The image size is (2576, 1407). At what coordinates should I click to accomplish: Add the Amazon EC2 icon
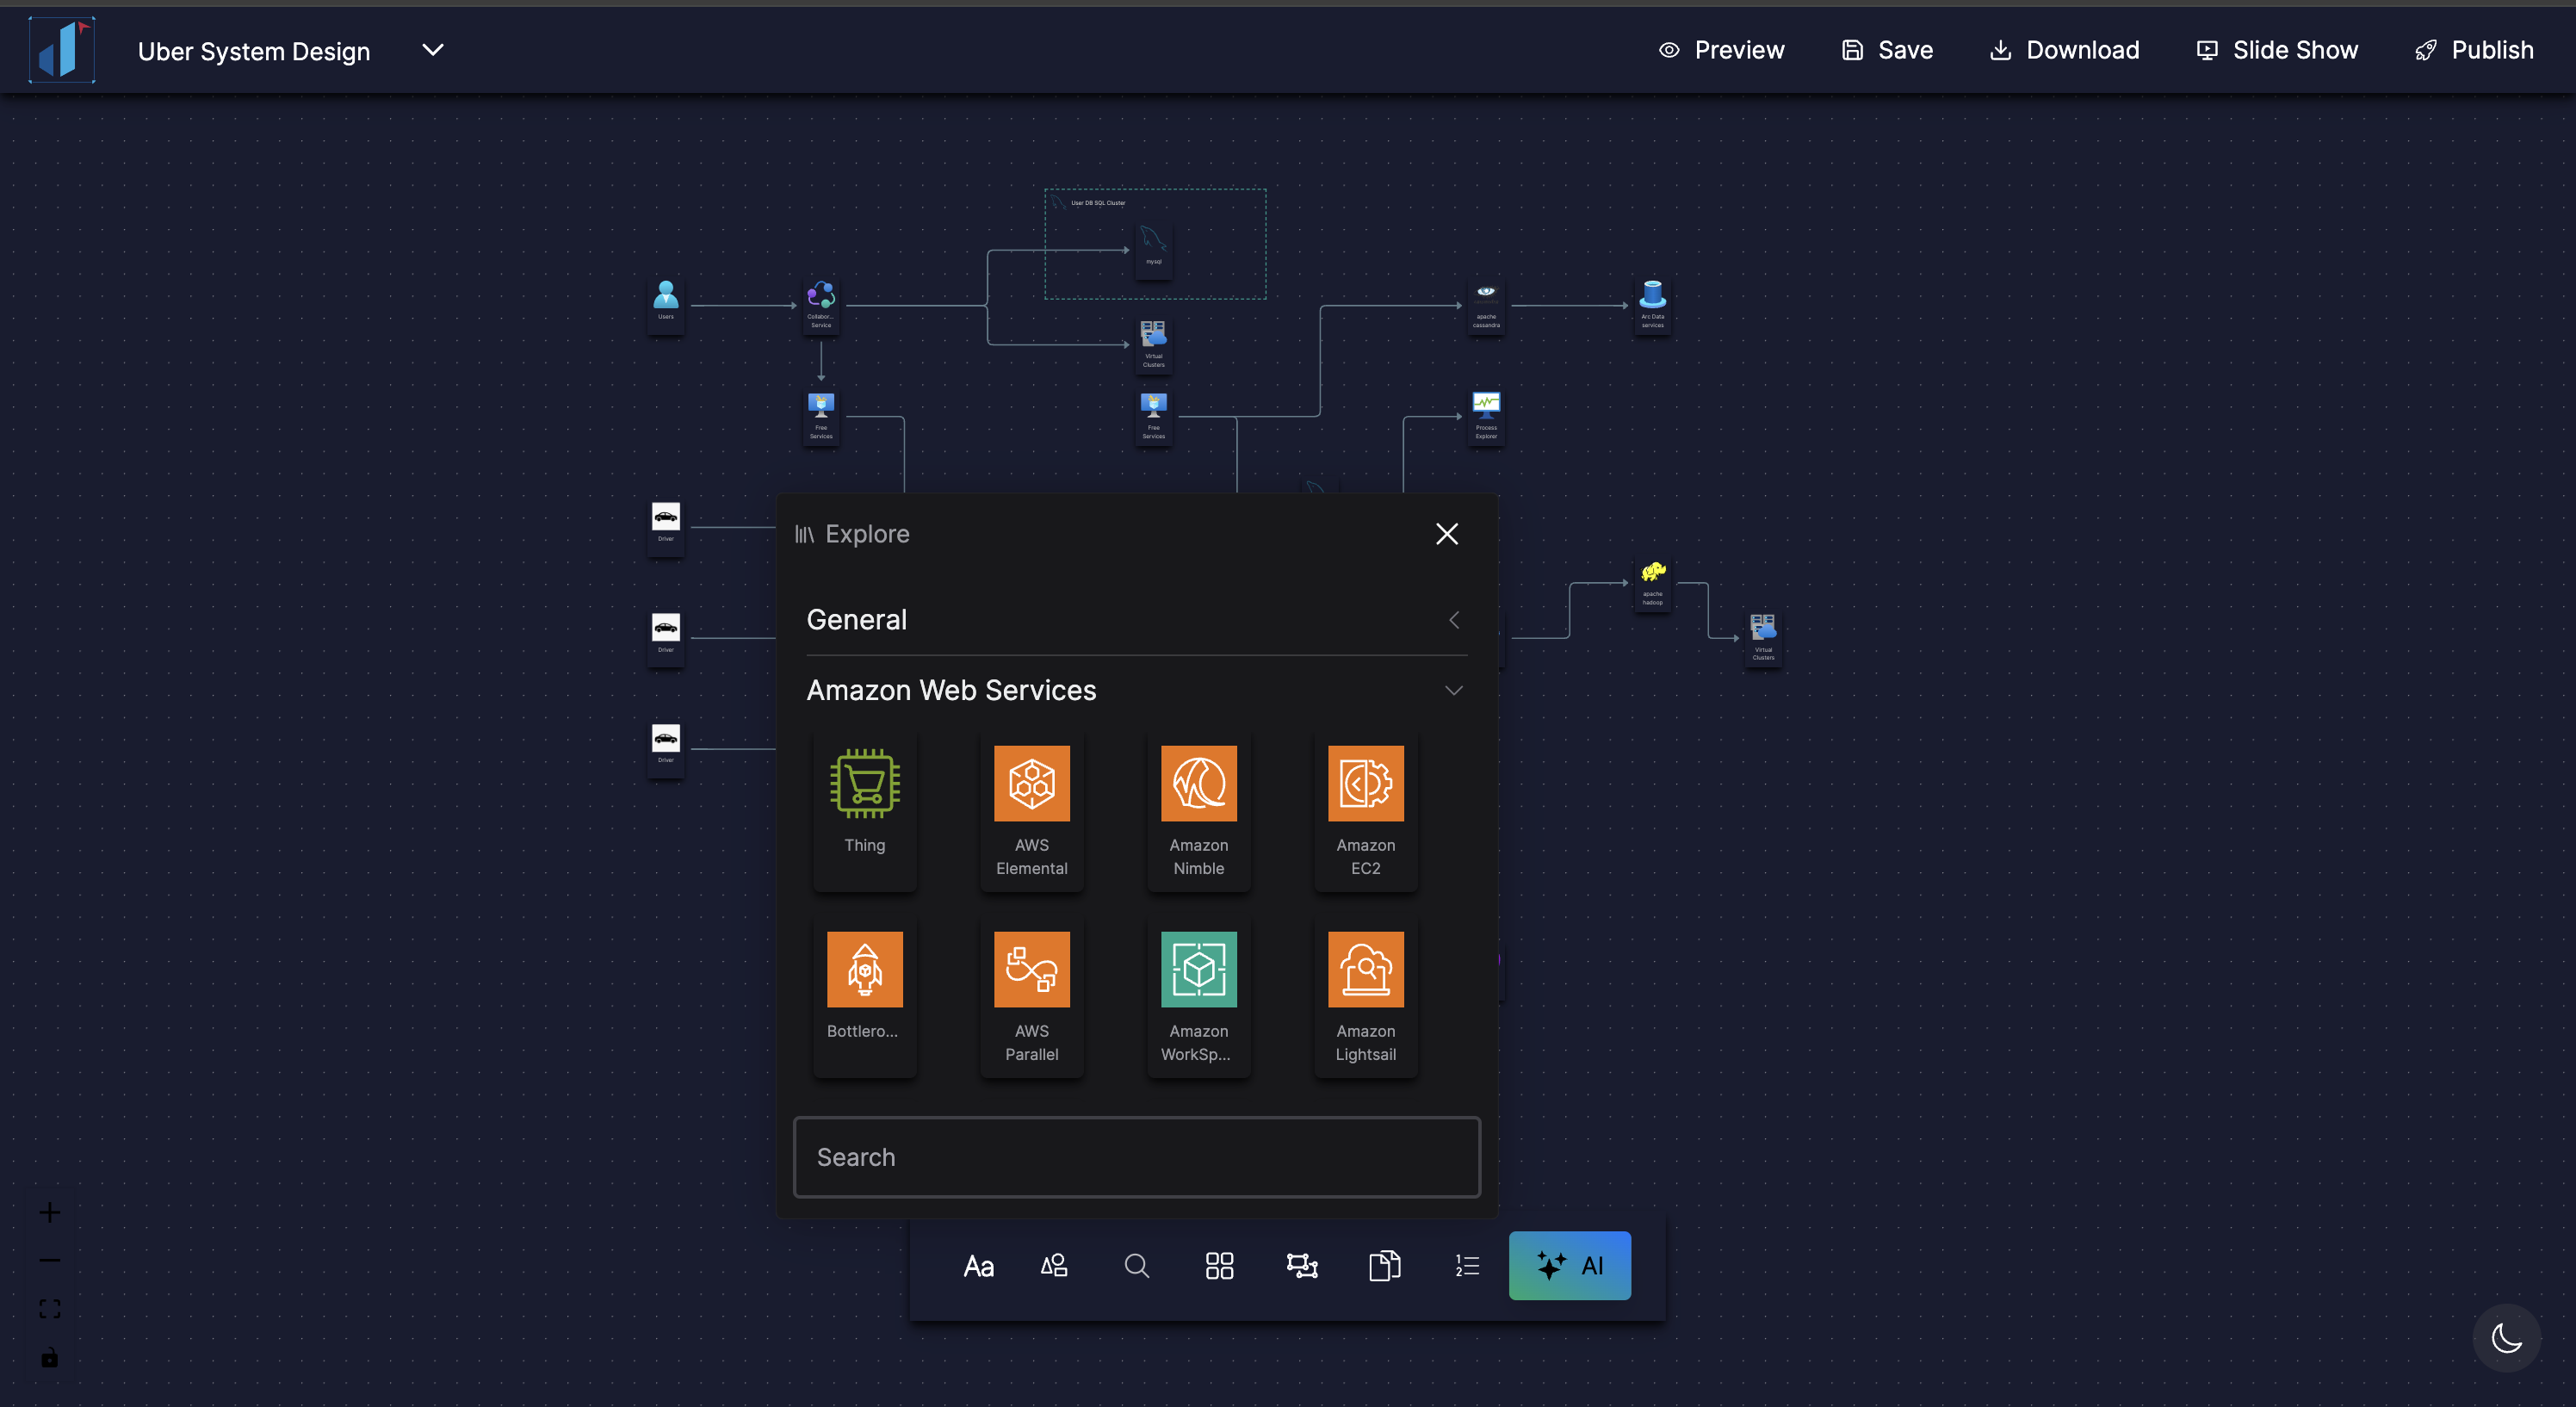[x=1365, y=810]
